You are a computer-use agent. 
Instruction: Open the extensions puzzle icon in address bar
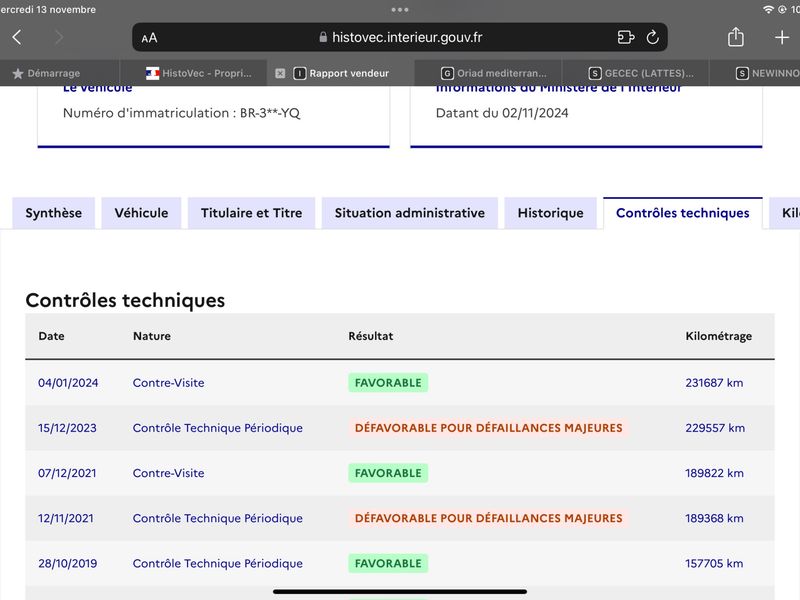point(626,37)
